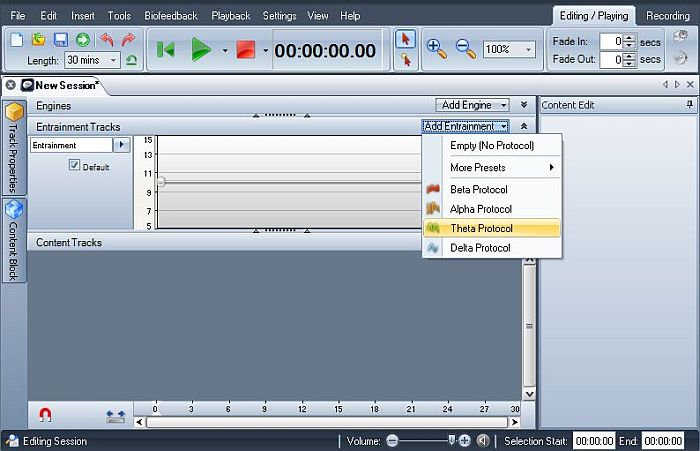The image size is (700, 451).
Task: Open the Settings menu
Action: (279, 16)
